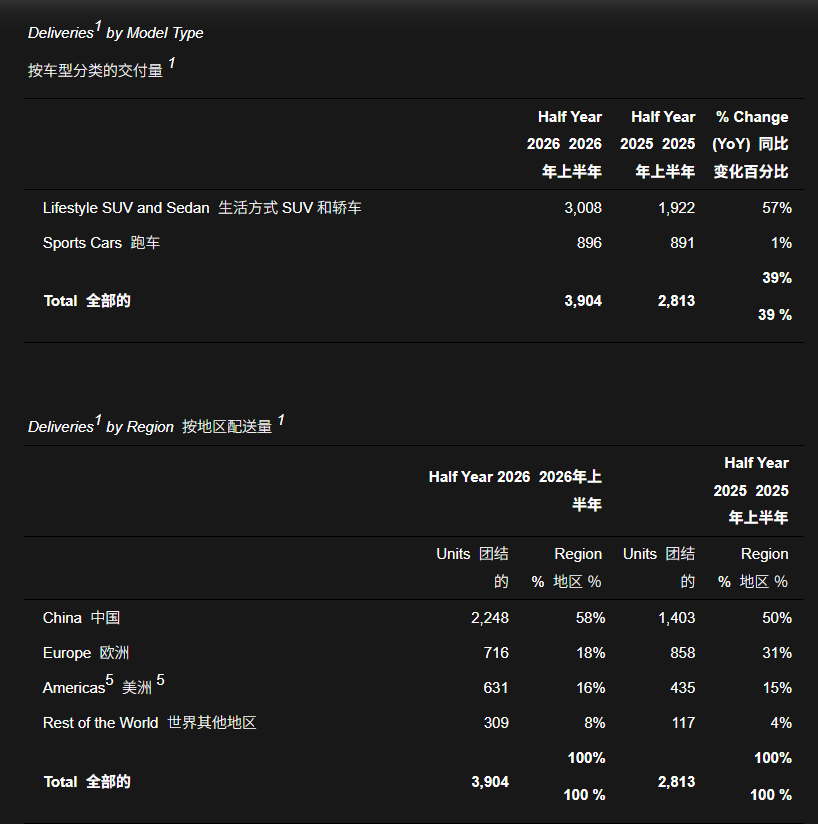Click the Half Year 2026 column header in first table
This screenshot has width=818, height=824.
point(564,144)
